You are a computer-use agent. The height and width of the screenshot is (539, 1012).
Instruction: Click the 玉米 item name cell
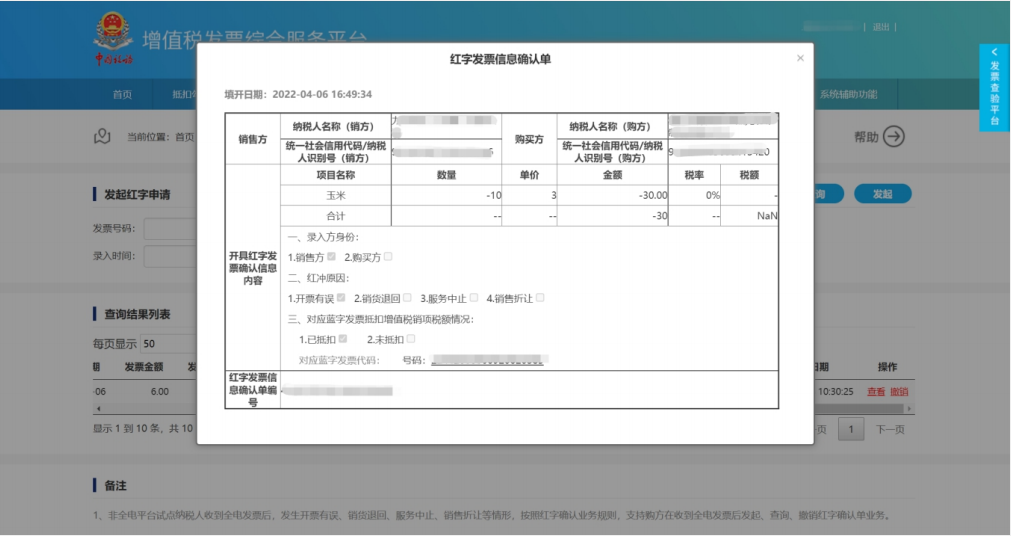point(336,196)
